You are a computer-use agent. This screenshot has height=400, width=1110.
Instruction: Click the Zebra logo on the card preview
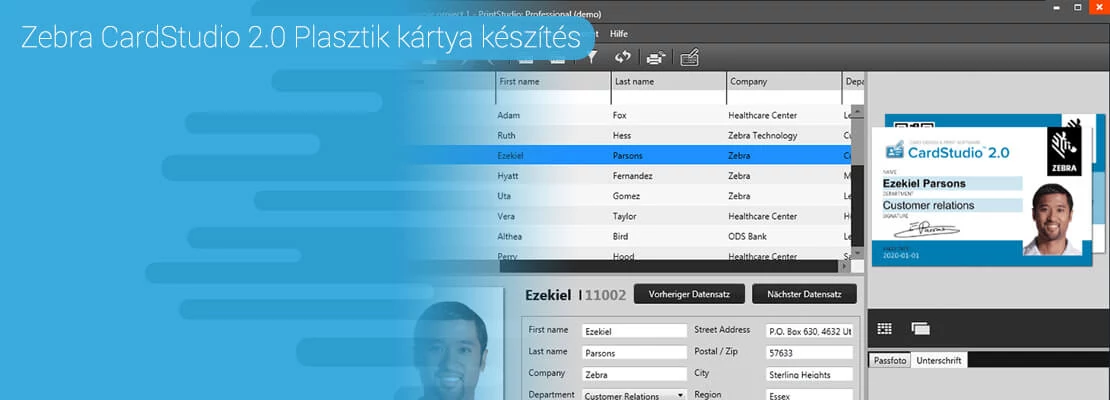(x=1065, y=151)
